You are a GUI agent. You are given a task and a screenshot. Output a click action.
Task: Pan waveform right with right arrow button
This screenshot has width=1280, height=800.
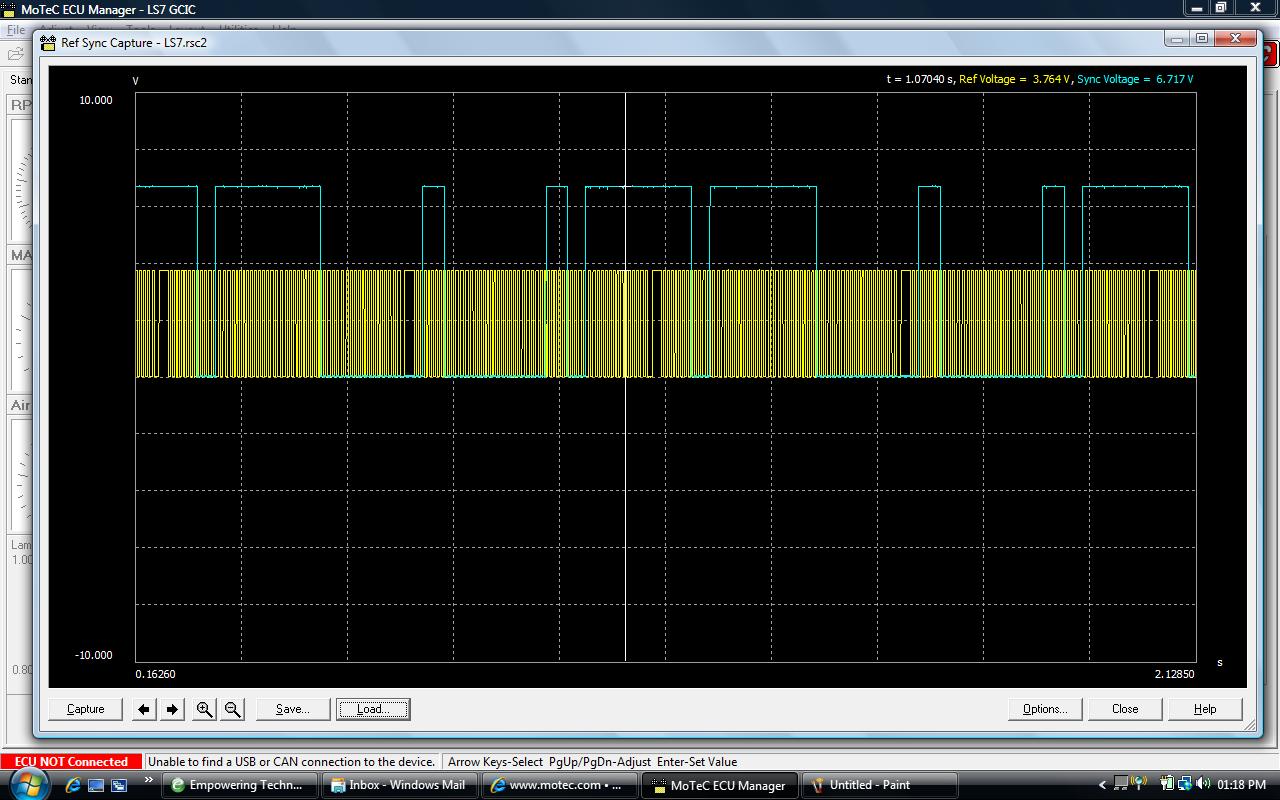tap(172, 709)
